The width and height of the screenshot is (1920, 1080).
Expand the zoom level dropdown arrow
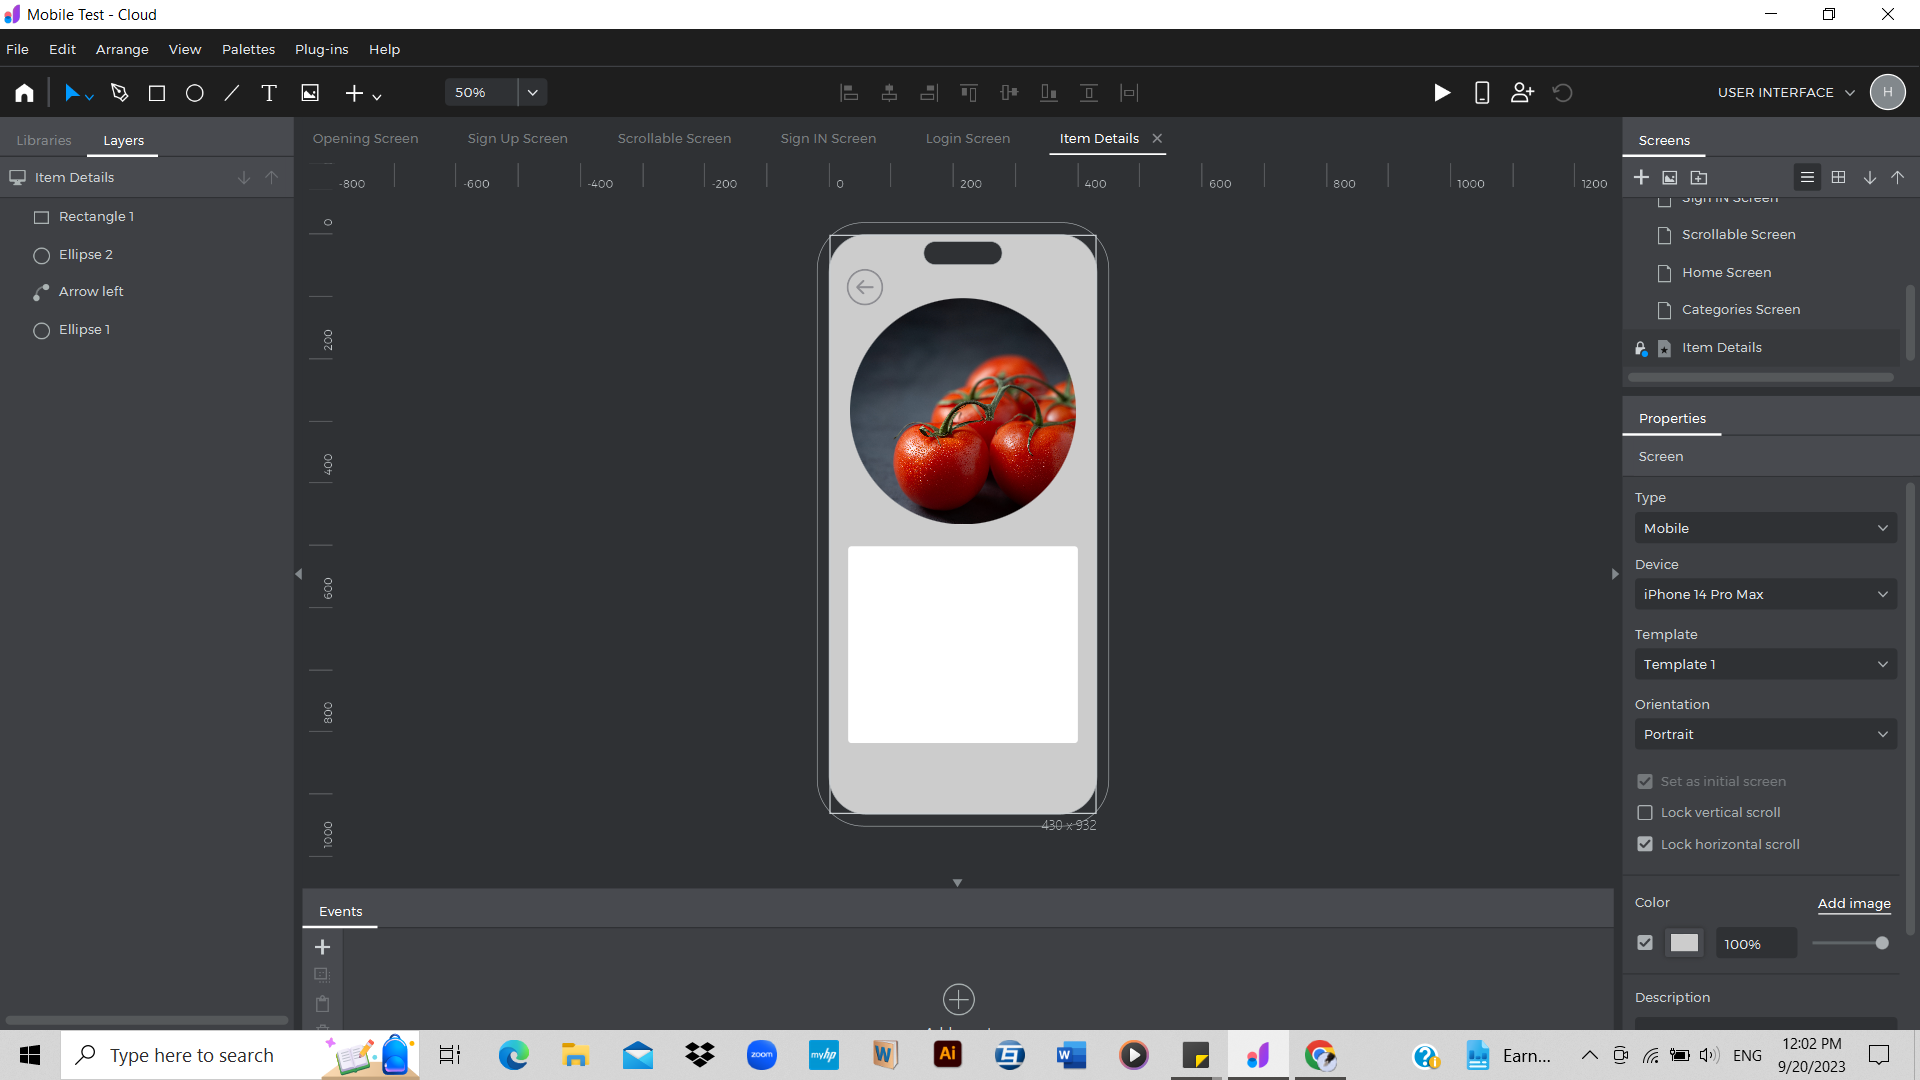533,93
